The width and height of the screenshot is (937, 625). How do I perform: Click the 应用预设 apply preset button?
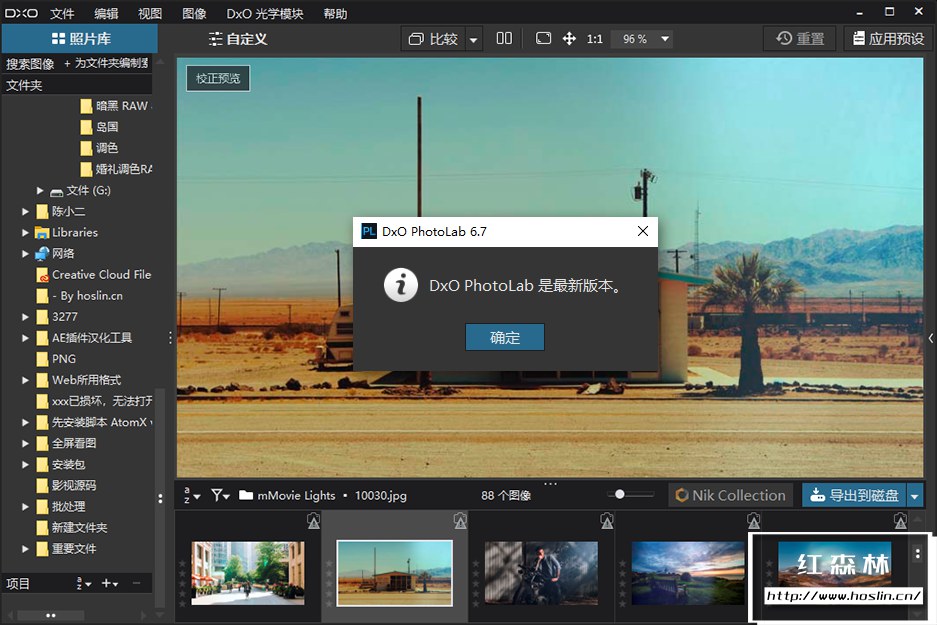886,39
